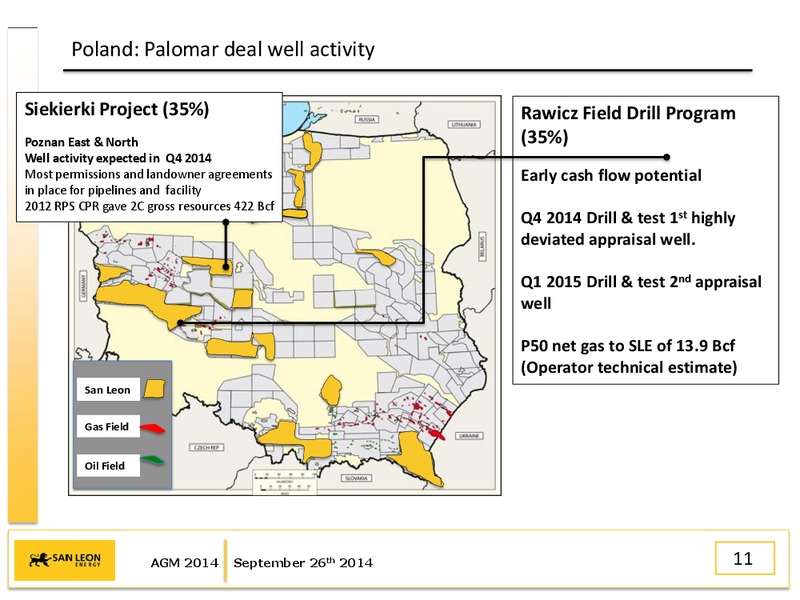The width and height of the screenshot is (800, 600).
Task: Click 'September 26th 2014' footer date
Action: [303, 562]
